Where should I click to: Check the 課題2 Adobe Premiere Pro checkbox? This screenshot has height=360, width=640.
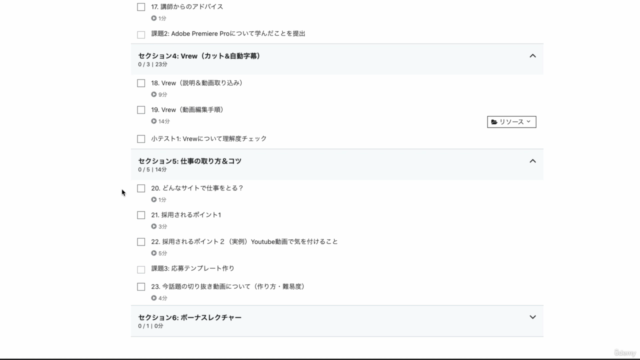tap(141, 34)
